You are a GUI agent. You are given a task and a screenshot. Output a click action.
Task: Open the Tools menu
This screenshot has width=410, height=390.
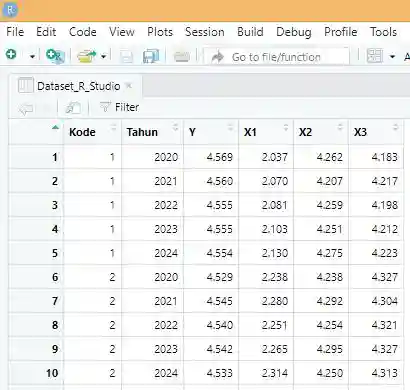383,32
